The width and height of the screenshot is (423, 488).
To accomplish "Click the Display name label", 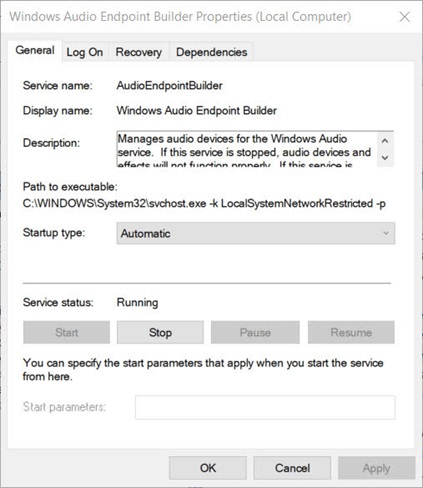I will (58, 111).
